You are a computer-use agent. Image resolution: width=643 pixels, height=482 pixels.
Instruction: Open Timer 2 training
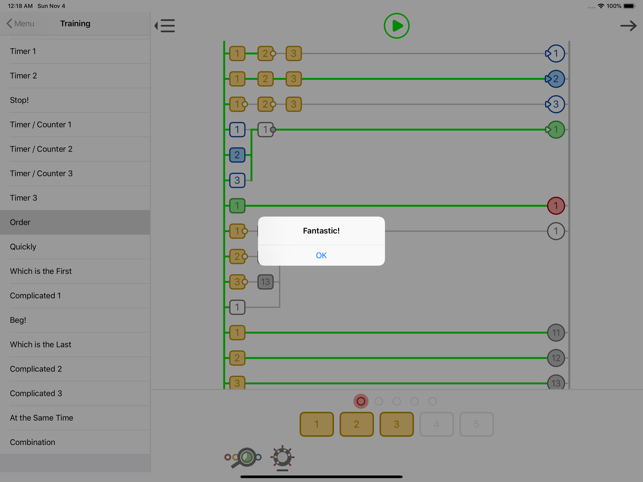point(75,76)
